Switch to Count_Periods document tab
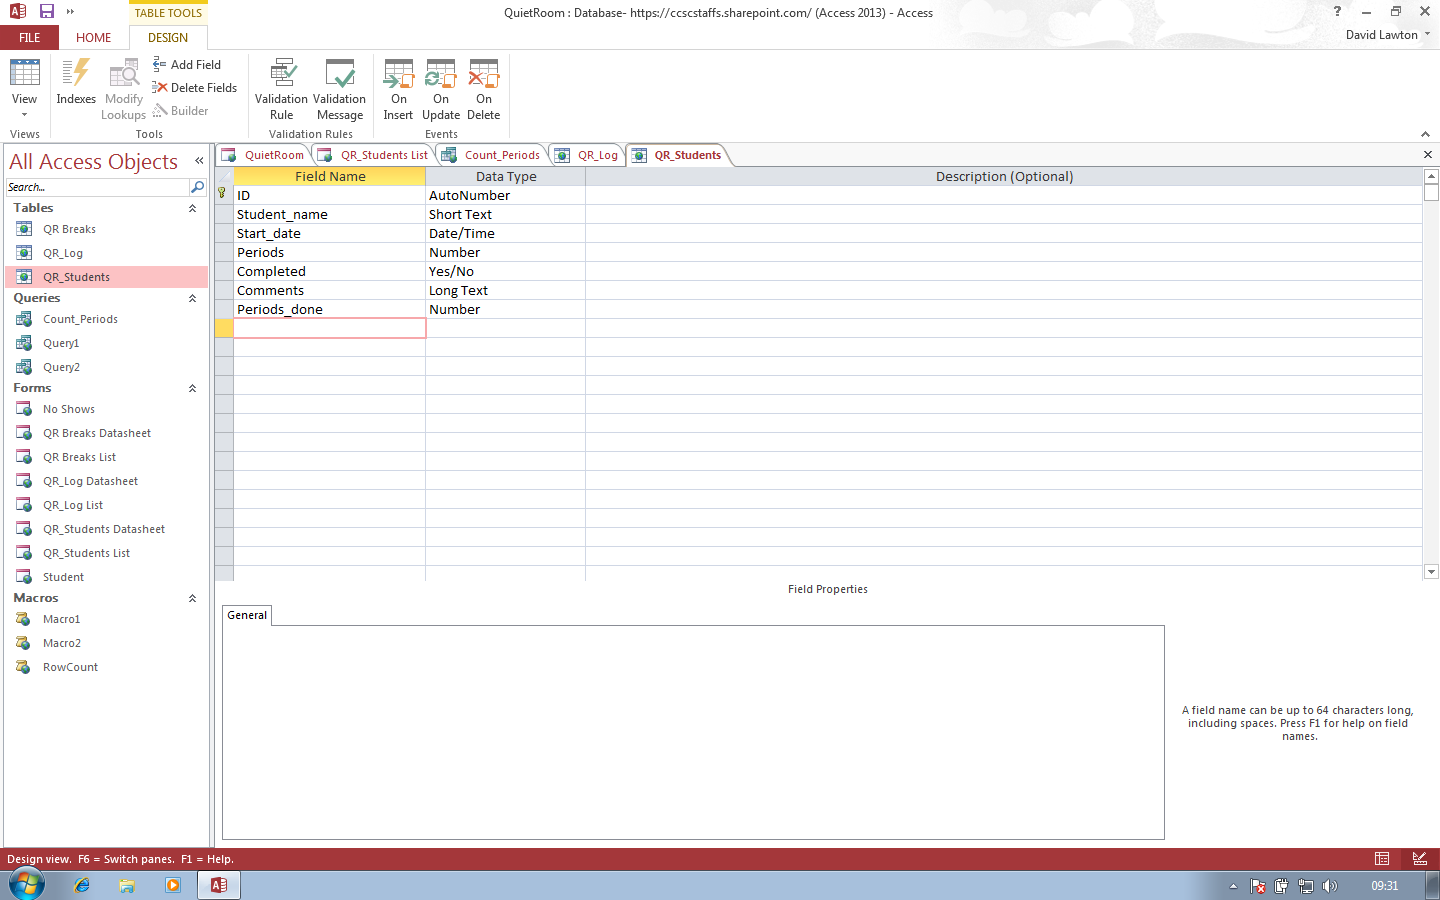This screenshot has width=1440, height=900. click(x=491, y=155)
